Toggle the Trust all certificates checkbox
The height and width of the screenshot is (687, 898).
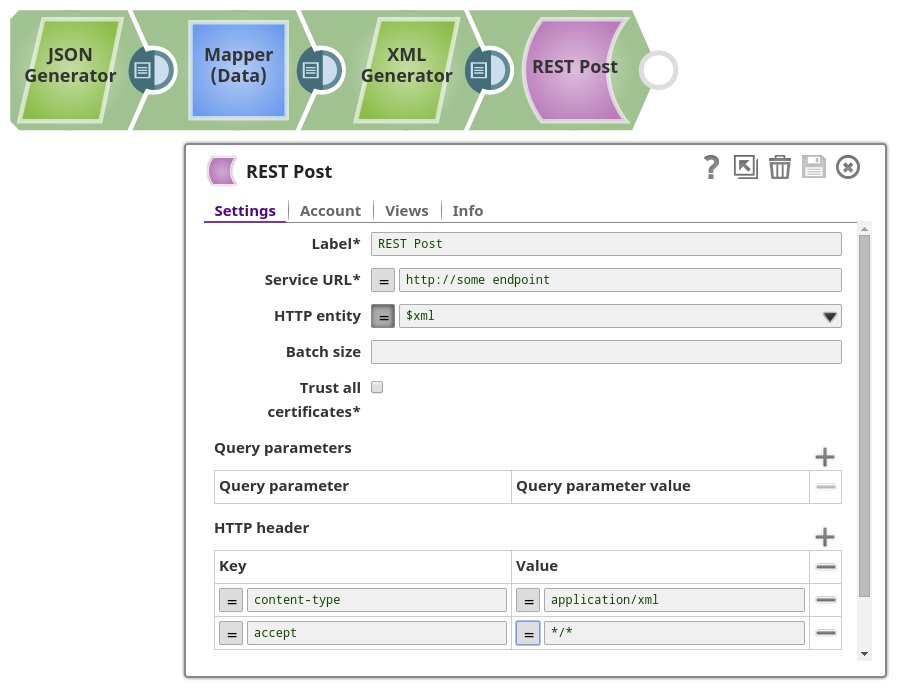click(377, 387)
